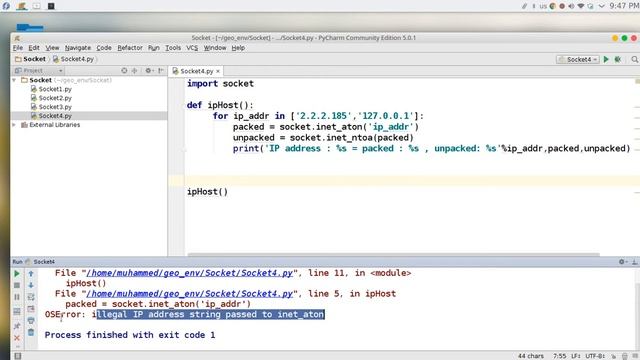Open the Code menu

pyautogui.click(x=104, y=48)
